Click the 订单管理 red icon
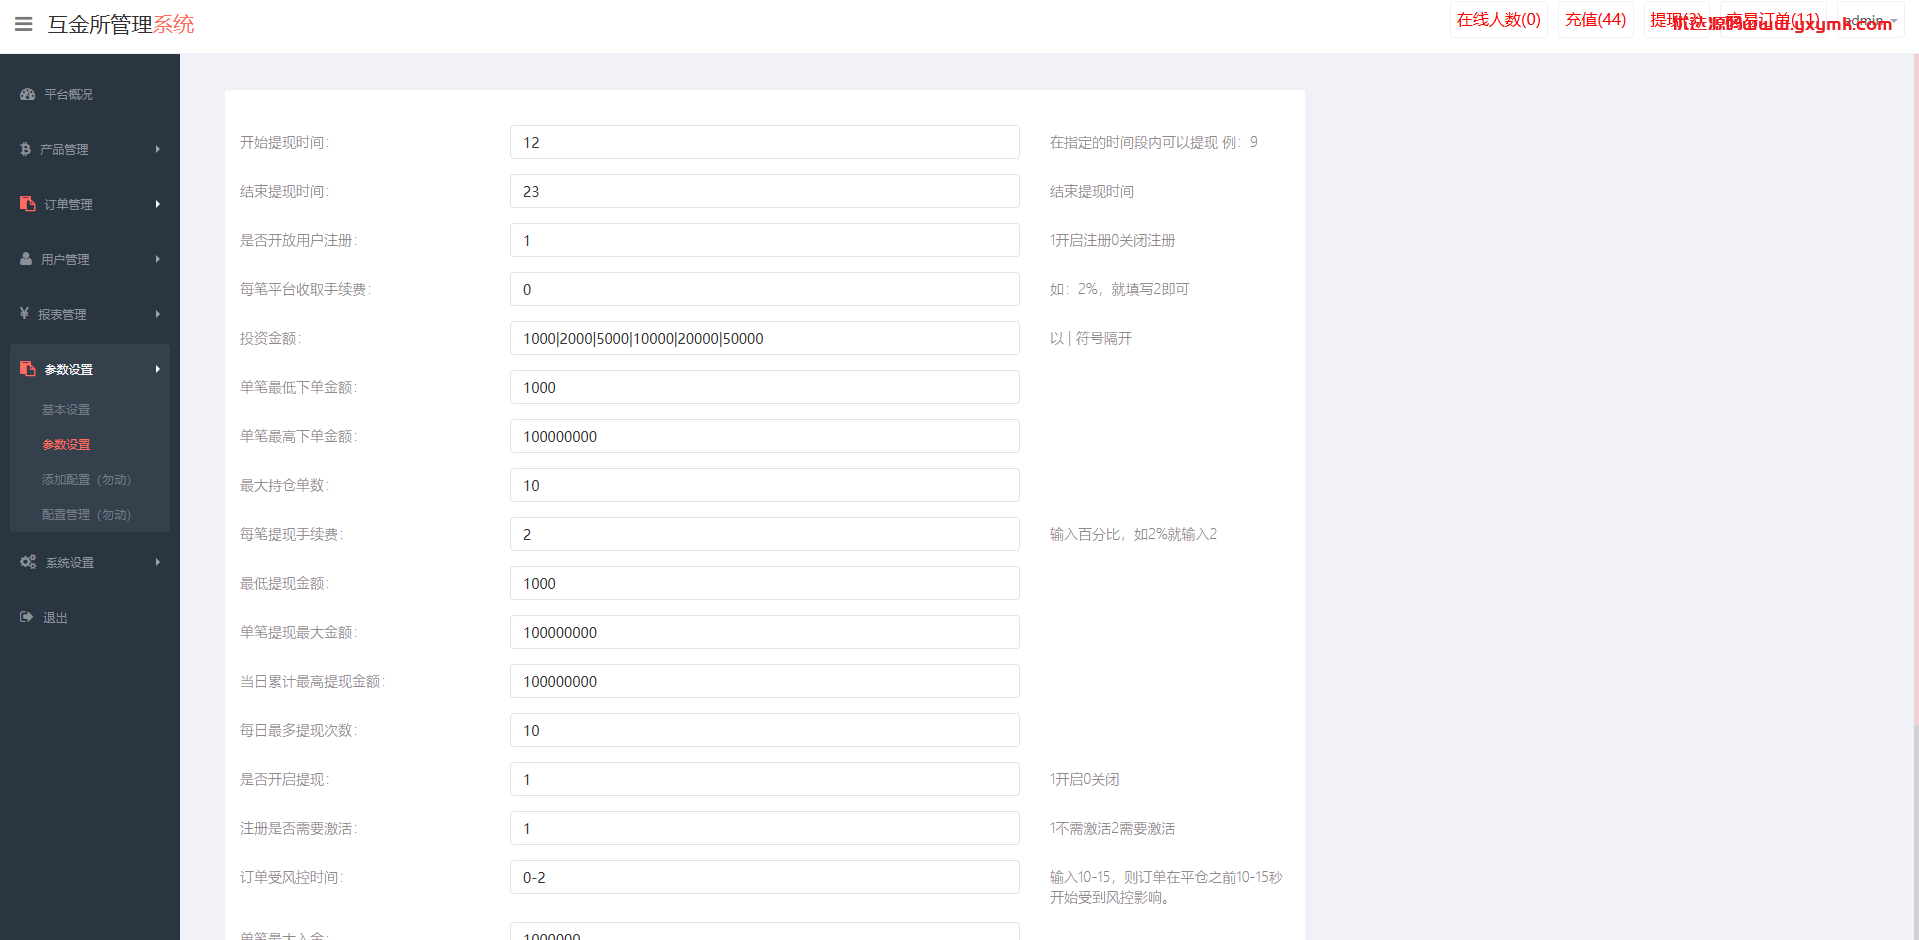Screen dimensions: 1919x940 pyautogui.click(x=27, y=204)
